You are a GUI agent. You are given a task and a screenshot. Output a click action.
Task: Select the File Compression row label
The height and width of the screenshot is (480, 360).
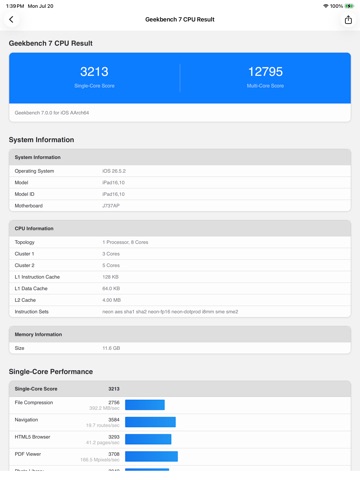coord(34,402)
